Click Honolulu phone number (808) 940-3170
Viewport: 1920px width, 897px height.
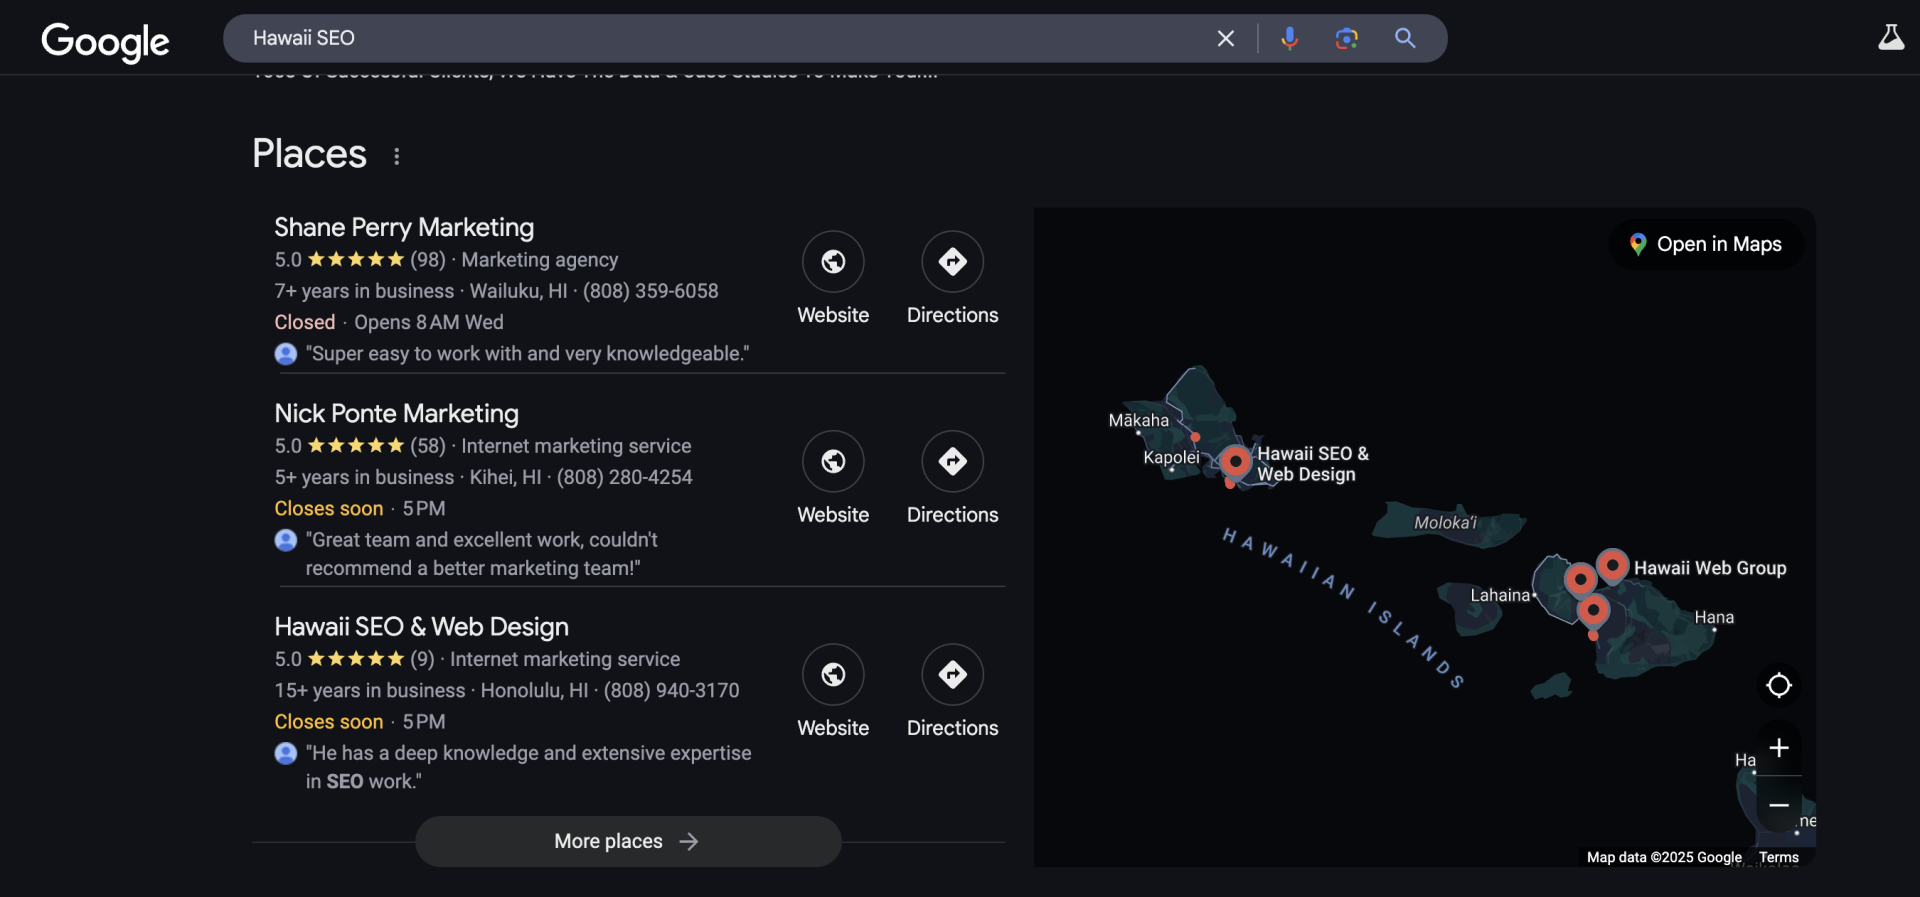(x=672, y=690)
